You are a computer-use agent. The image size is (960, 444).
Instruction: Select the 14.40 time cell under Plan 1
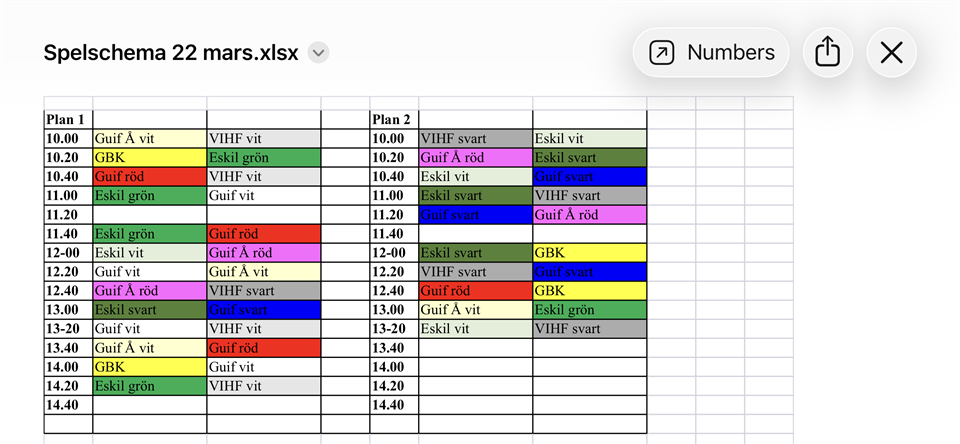[x=68, y=405]
